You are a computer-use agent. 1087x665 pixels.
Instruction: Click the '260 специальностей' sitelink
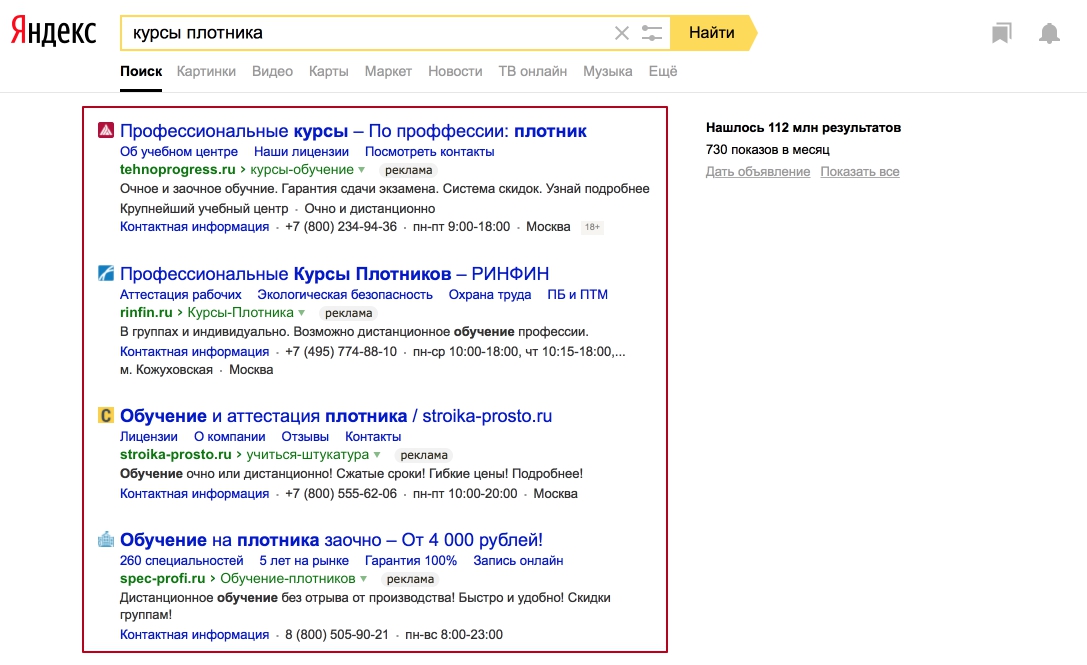point(182,560)
